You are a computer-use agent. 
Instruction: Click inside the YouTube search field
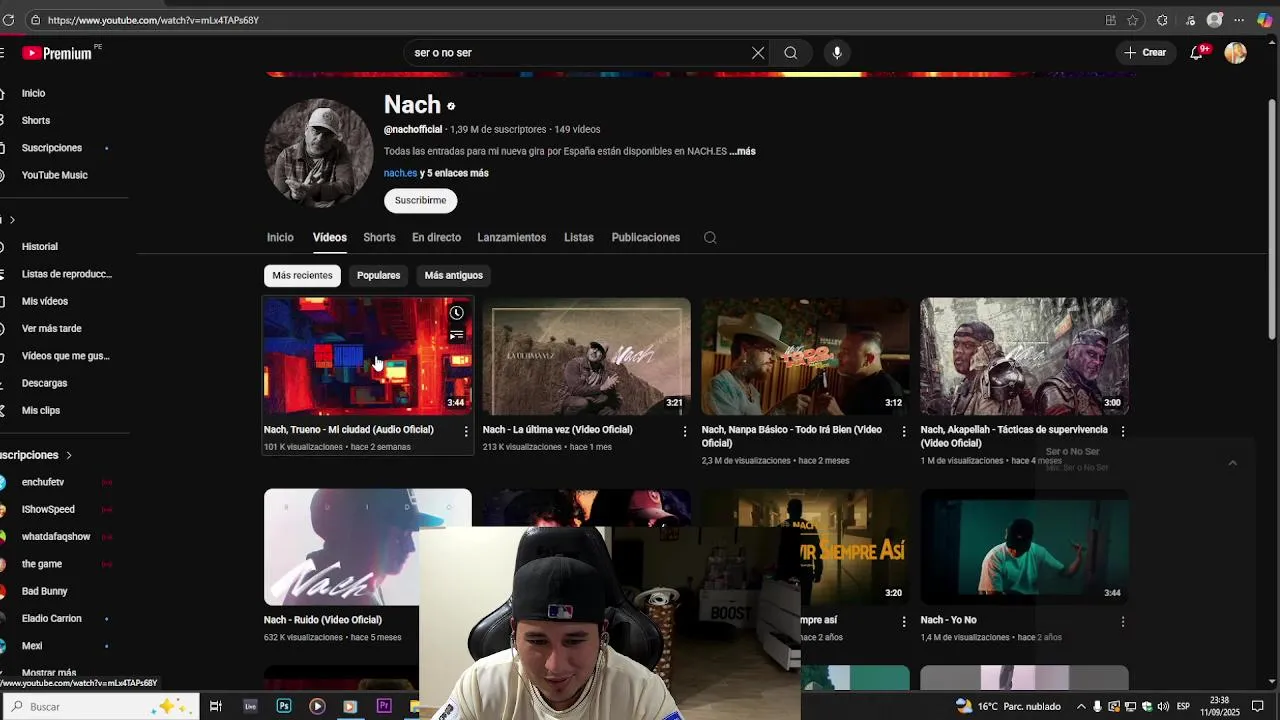(580, 53)
